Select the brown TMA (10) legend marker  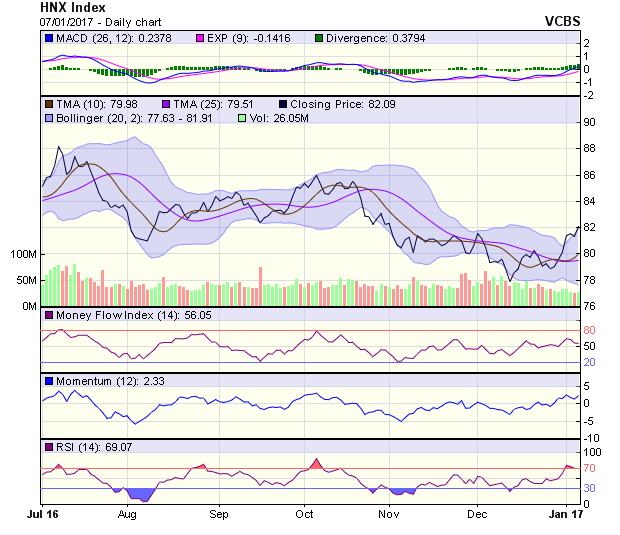coord(49,103)
